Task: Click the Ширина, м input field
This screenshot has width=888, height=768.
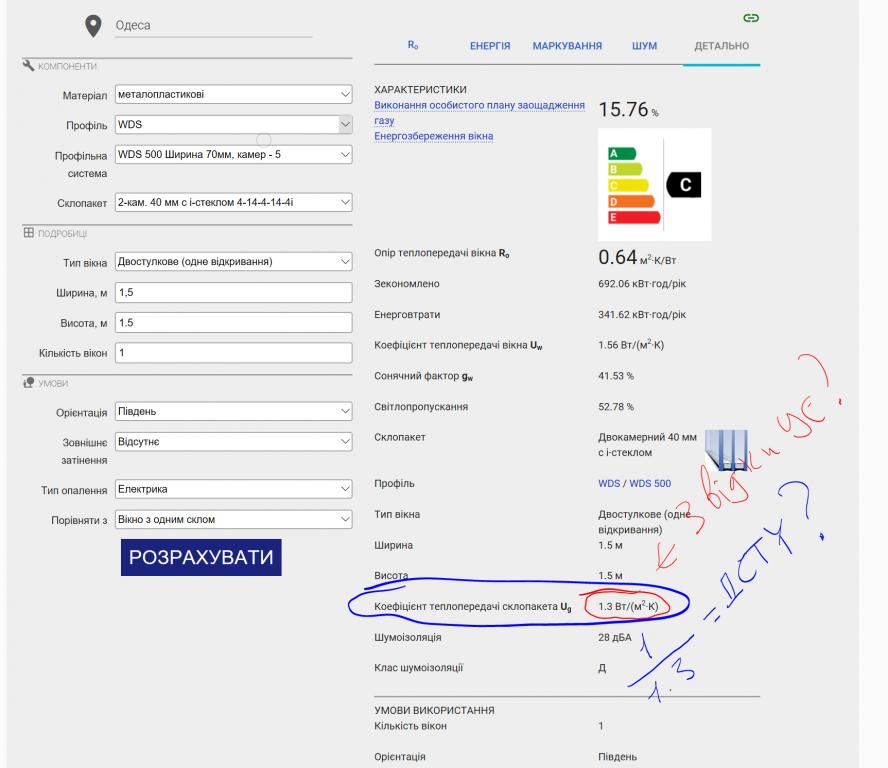Action: [234, 293]
